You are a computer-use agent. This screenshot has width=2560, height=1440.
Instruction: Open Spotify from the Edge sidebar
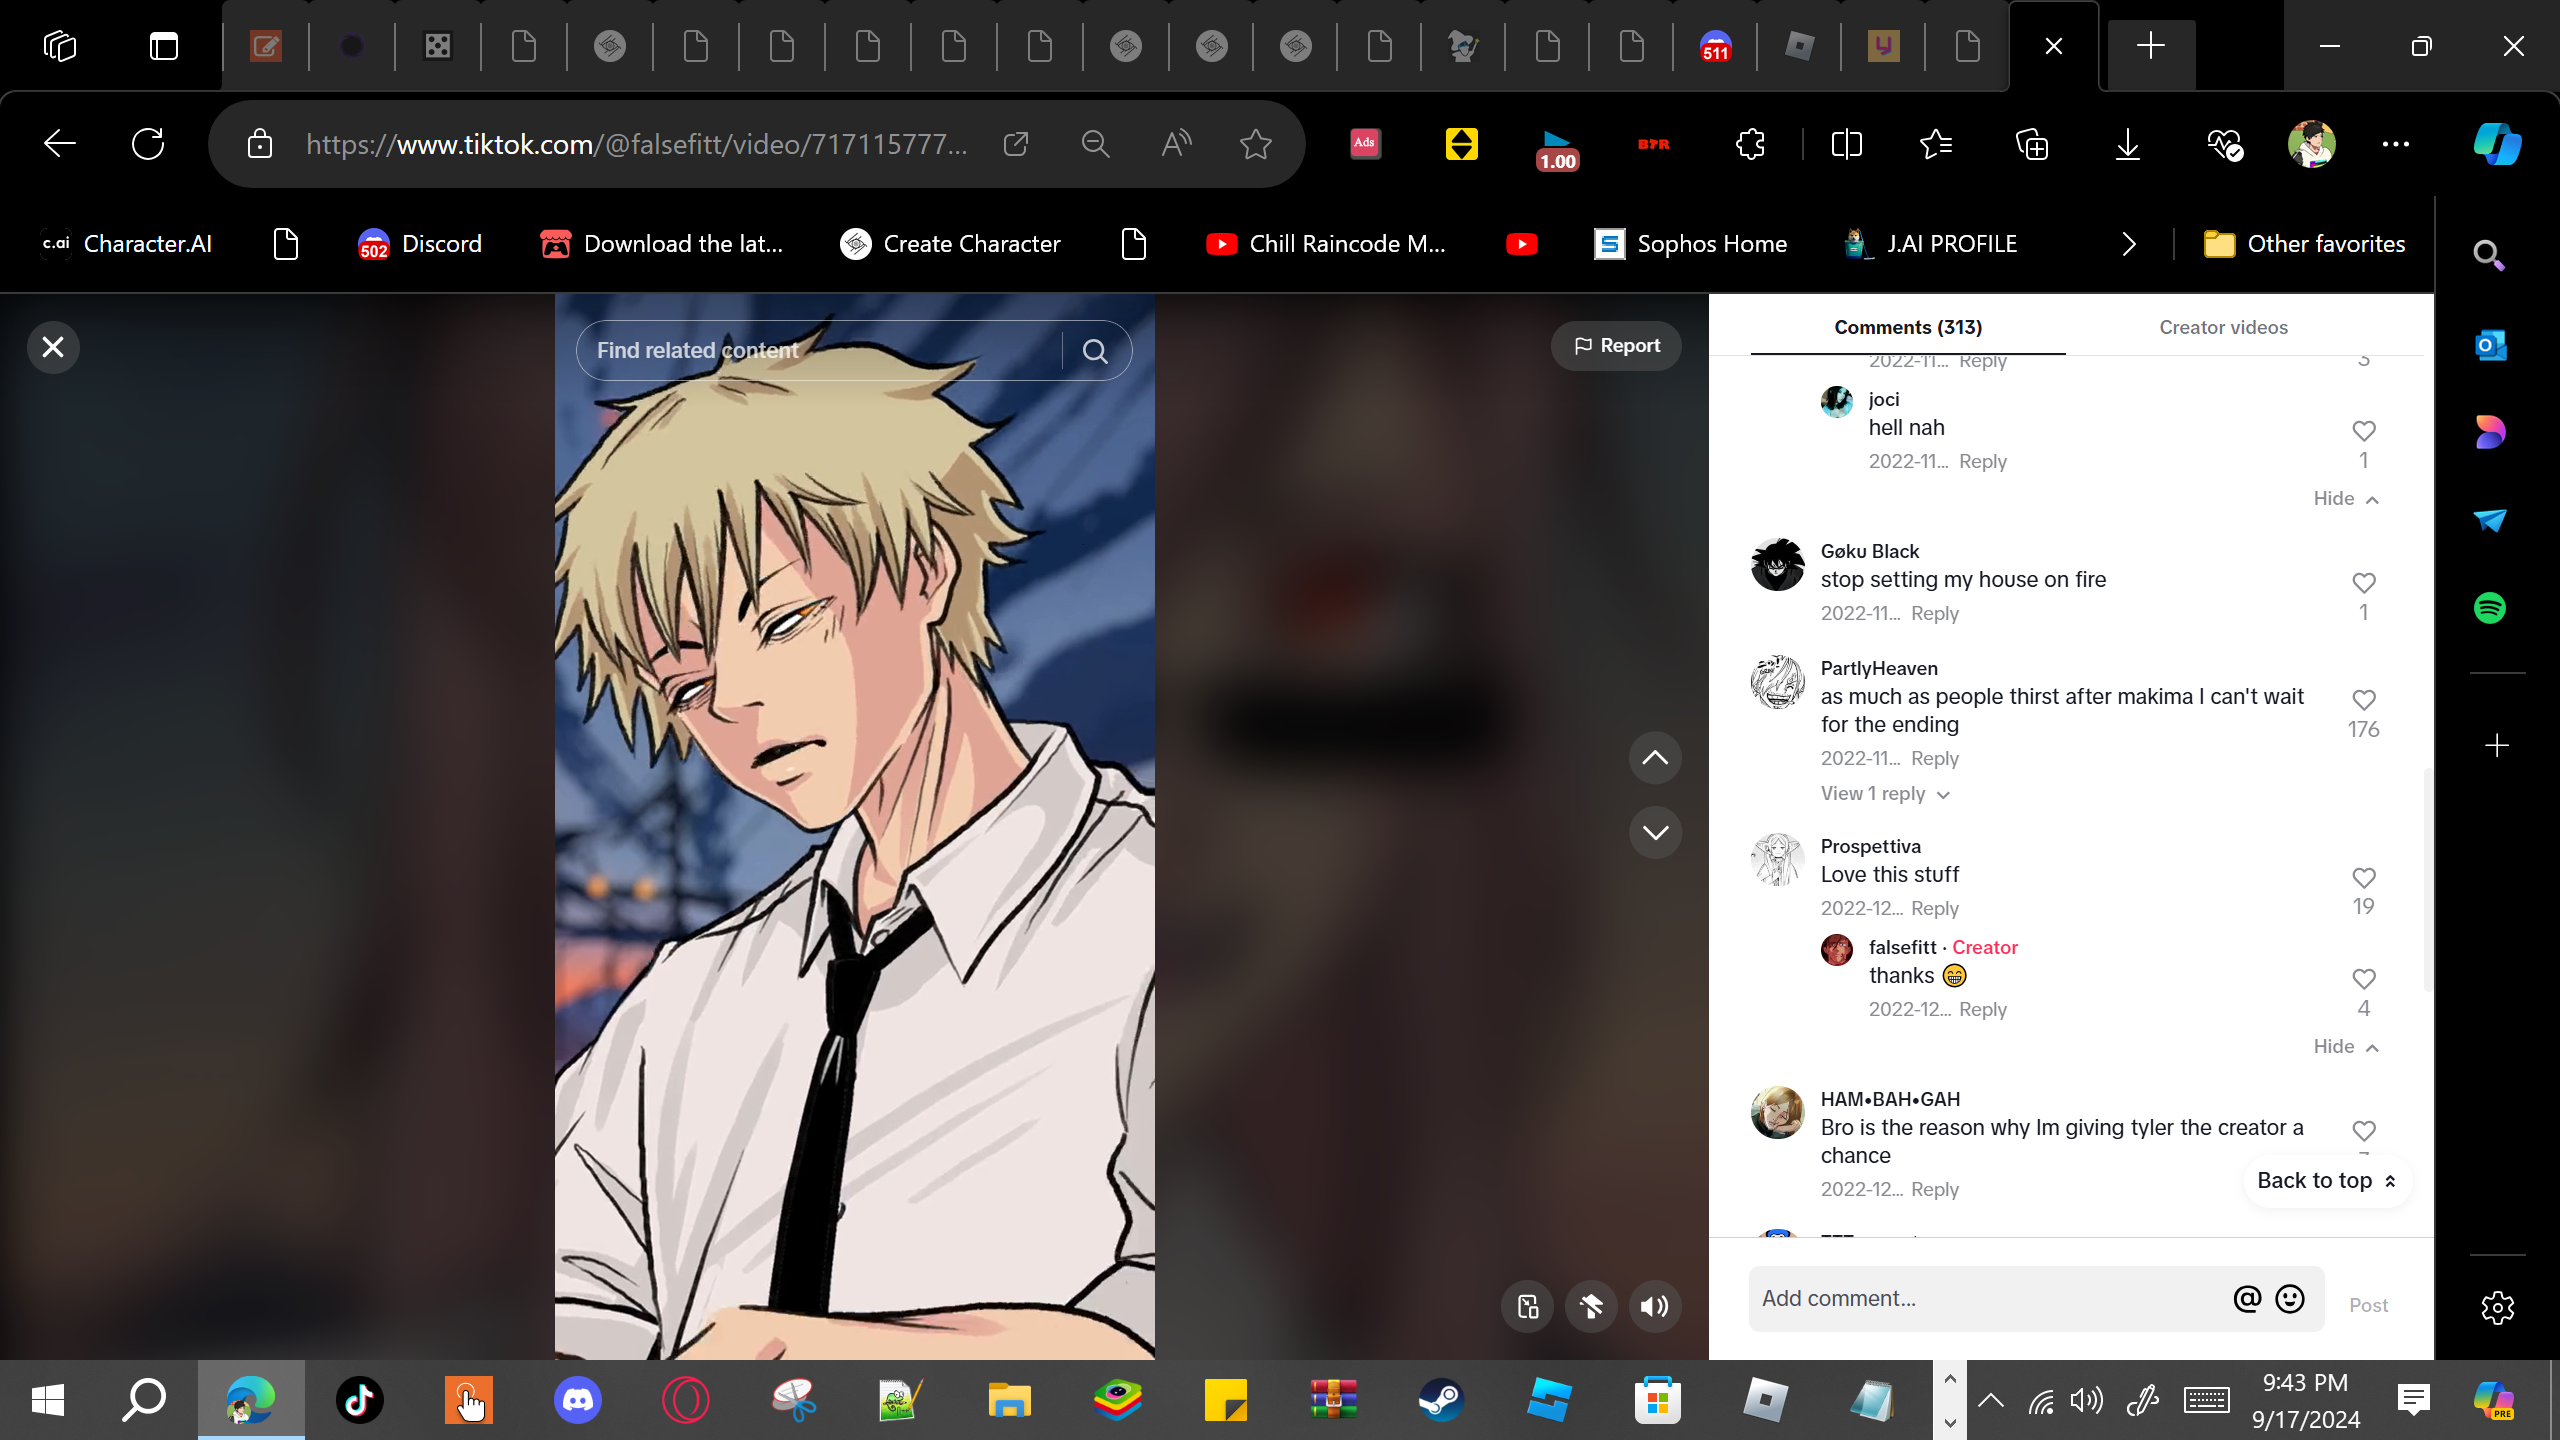[2489, 608]
